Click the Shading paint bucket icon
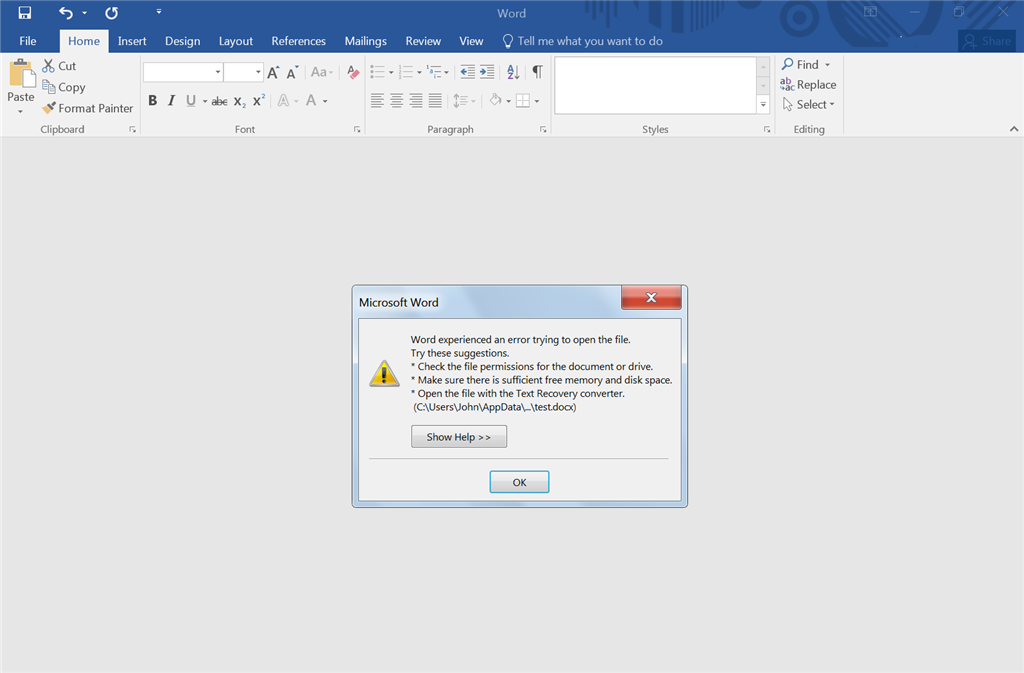Image resolution: width=1024 pixels, height=673 pixels. [x=496, y=101]
